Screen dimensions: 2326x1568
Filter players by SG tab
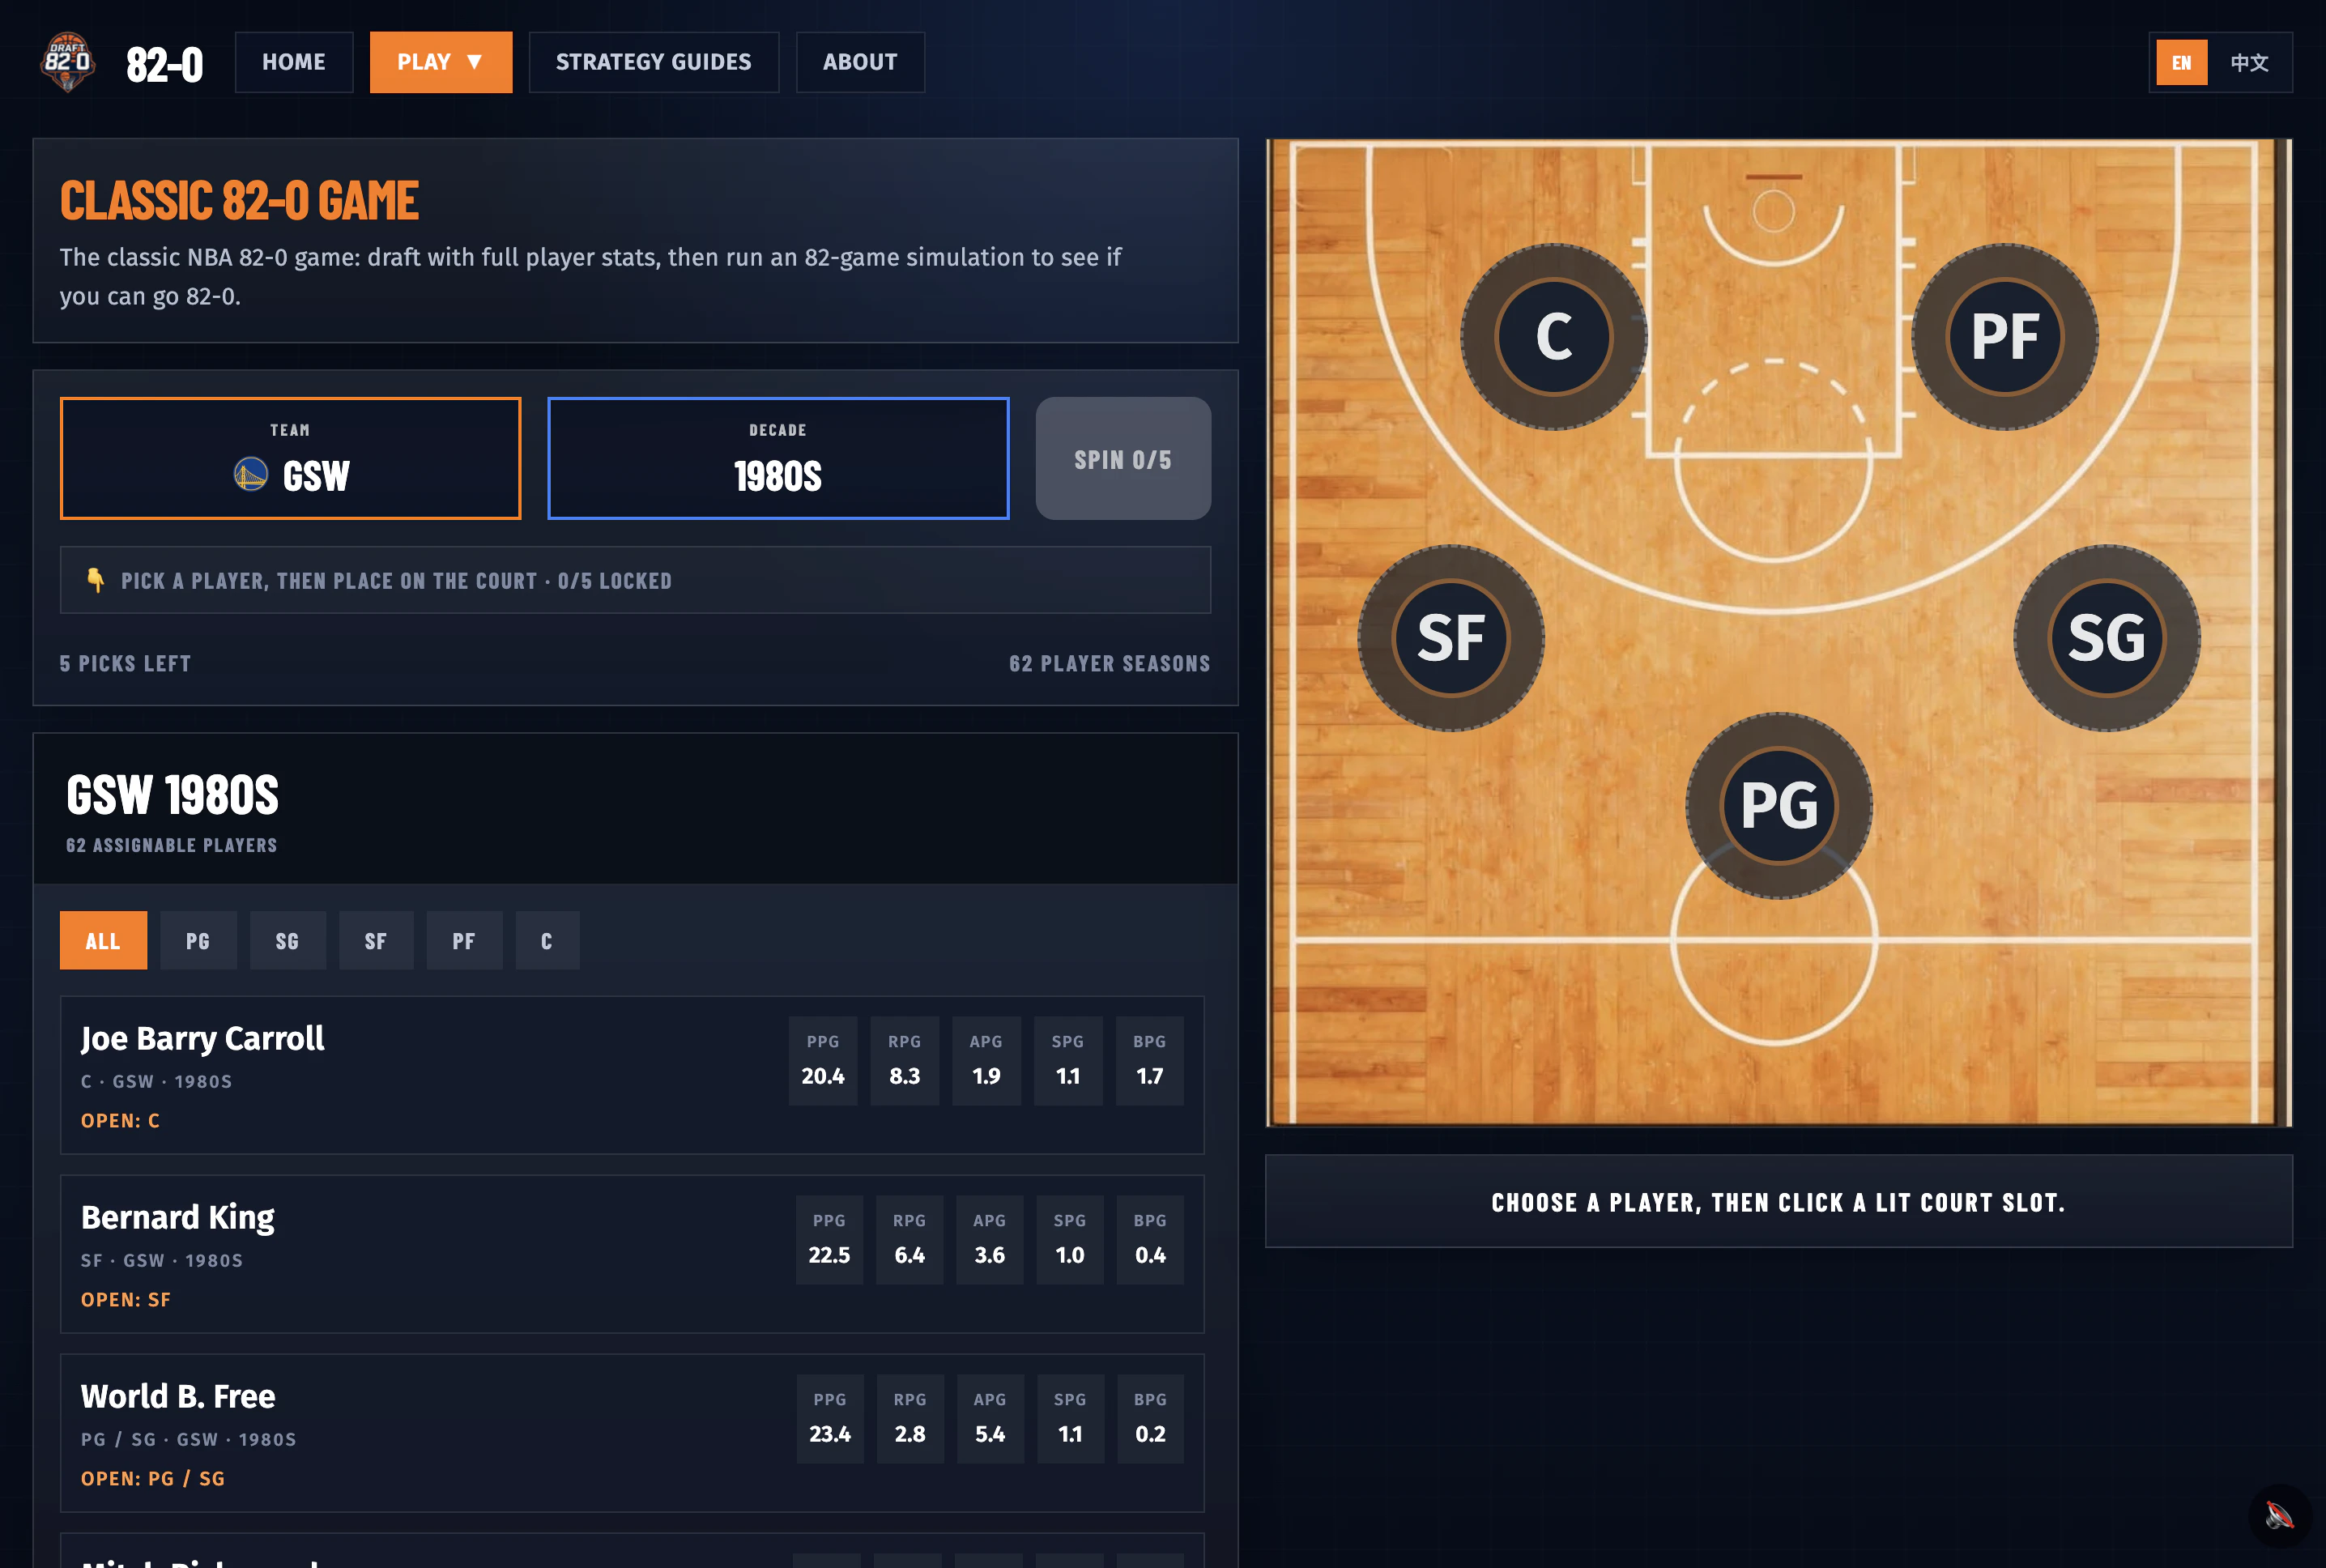(x=287, y=941)
